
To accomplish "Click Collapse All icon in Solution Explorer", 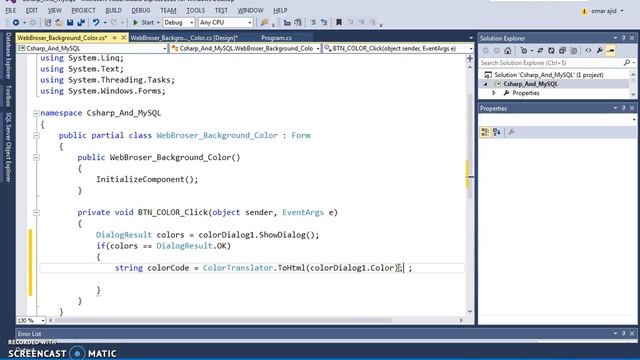I will click(x=562, y=51).
